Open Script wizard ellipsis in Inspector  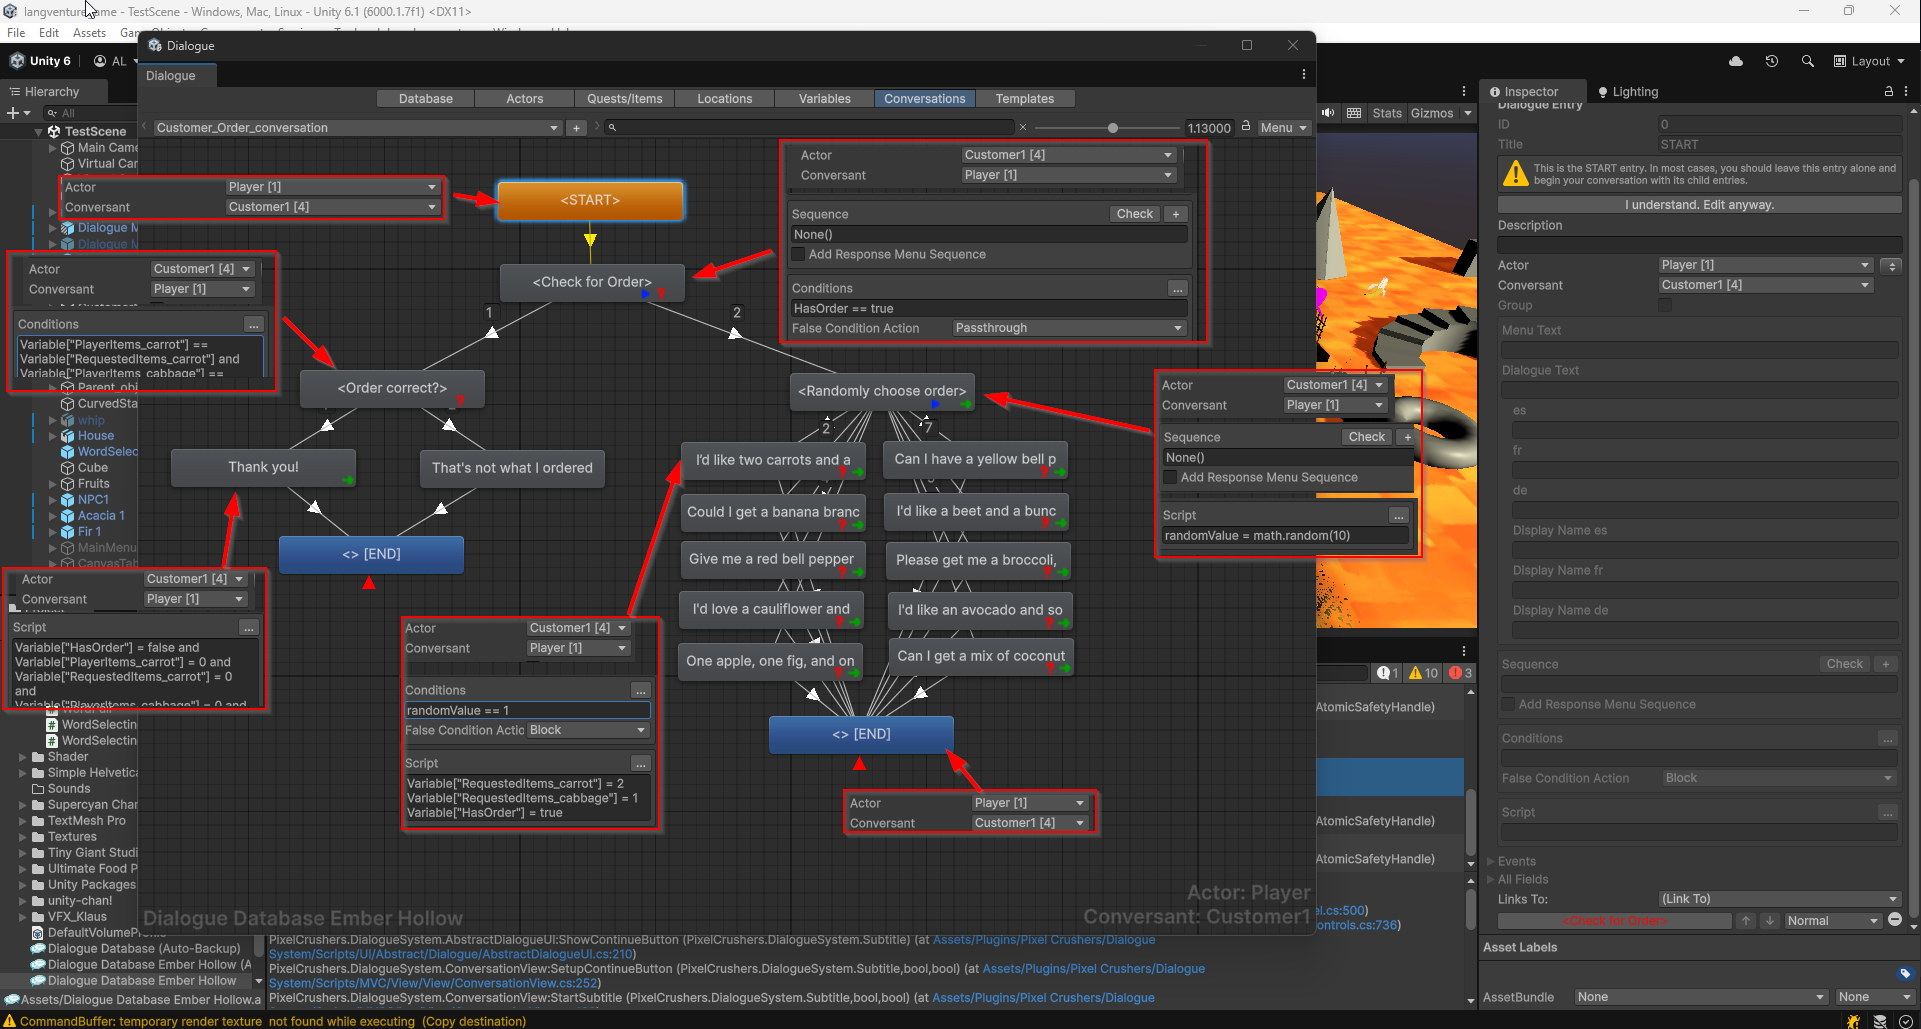tap(1888, 813)
